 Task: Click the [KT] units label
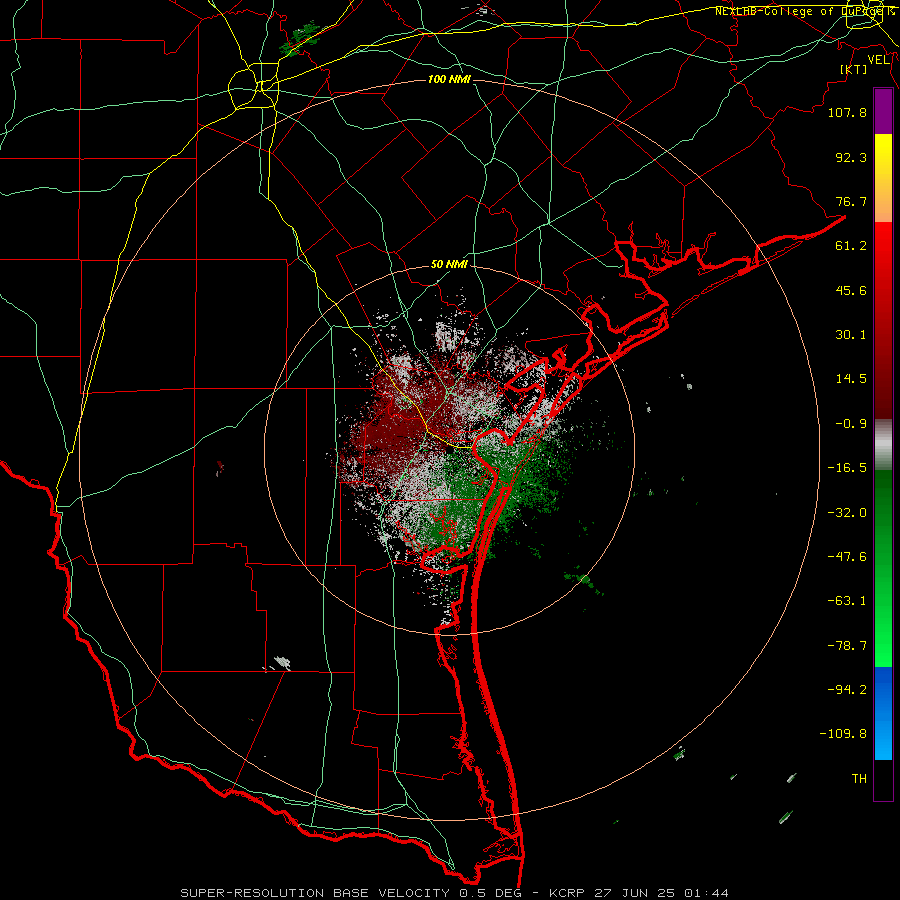[x=854, y=69]
